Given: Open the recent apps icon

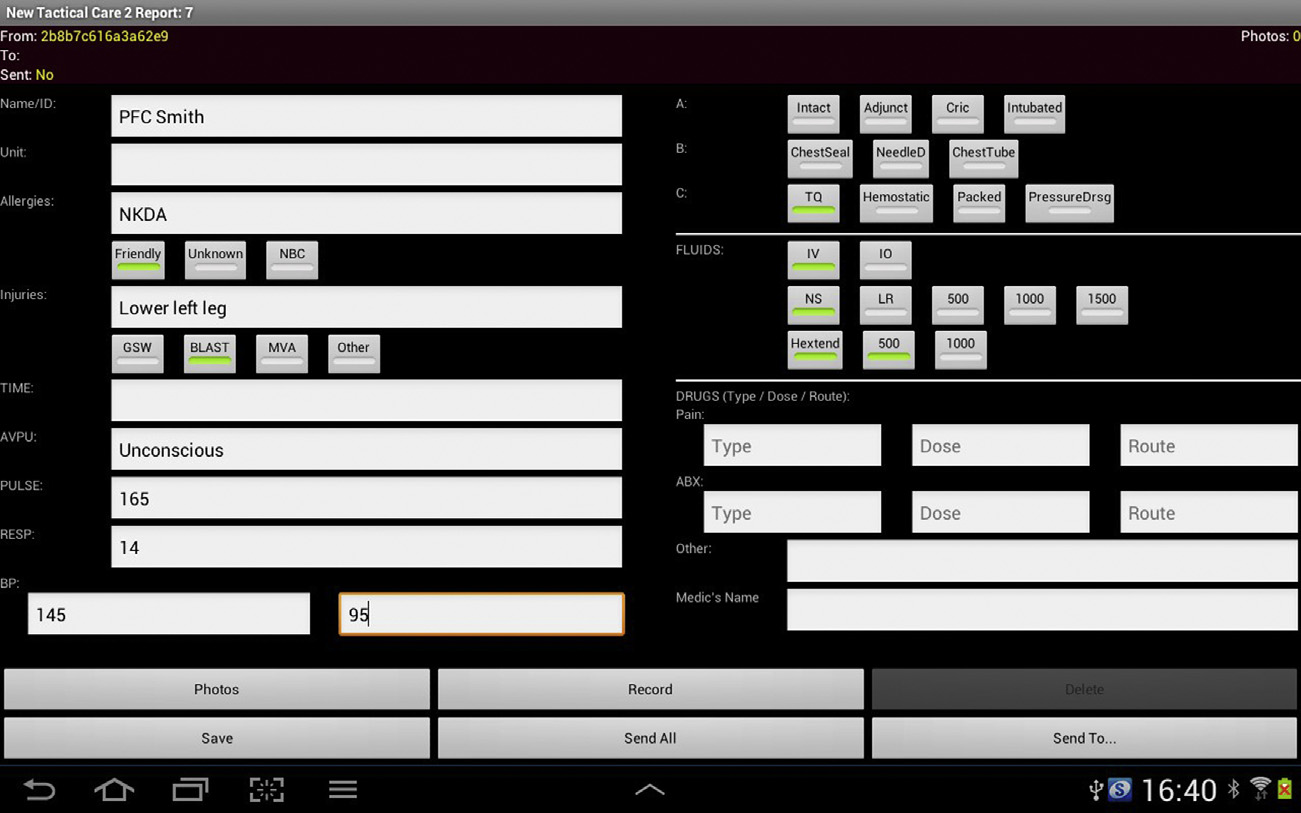Looking at the screenshot, I should click(x=190, y=790).
